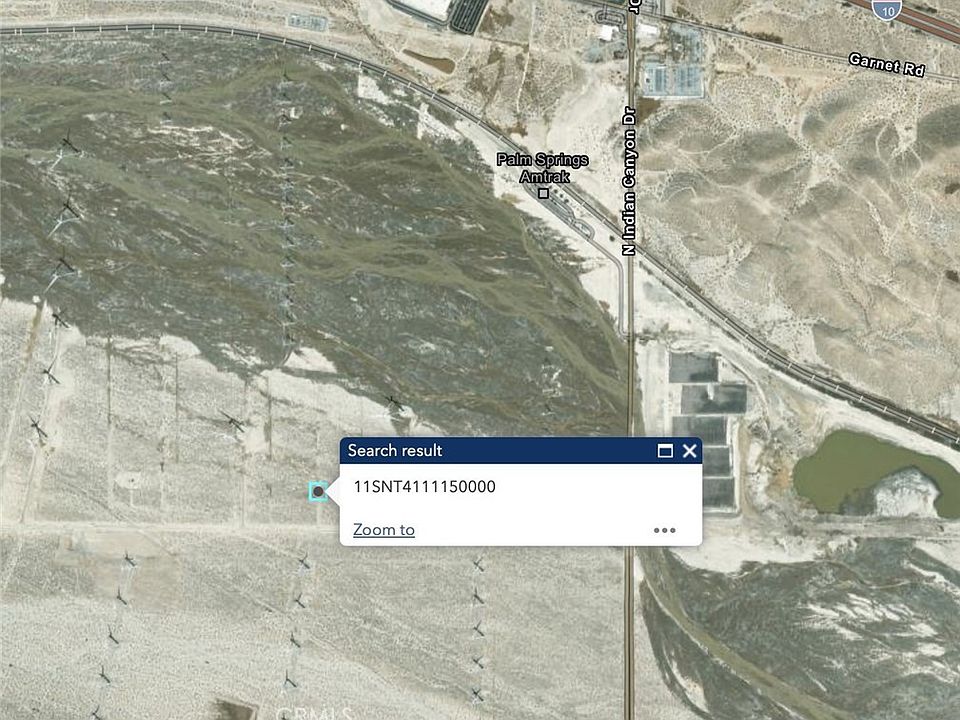Screen dimensions: 960x720
Task: Click the Search result popup title bar
Action: click(x=496, y=451)
